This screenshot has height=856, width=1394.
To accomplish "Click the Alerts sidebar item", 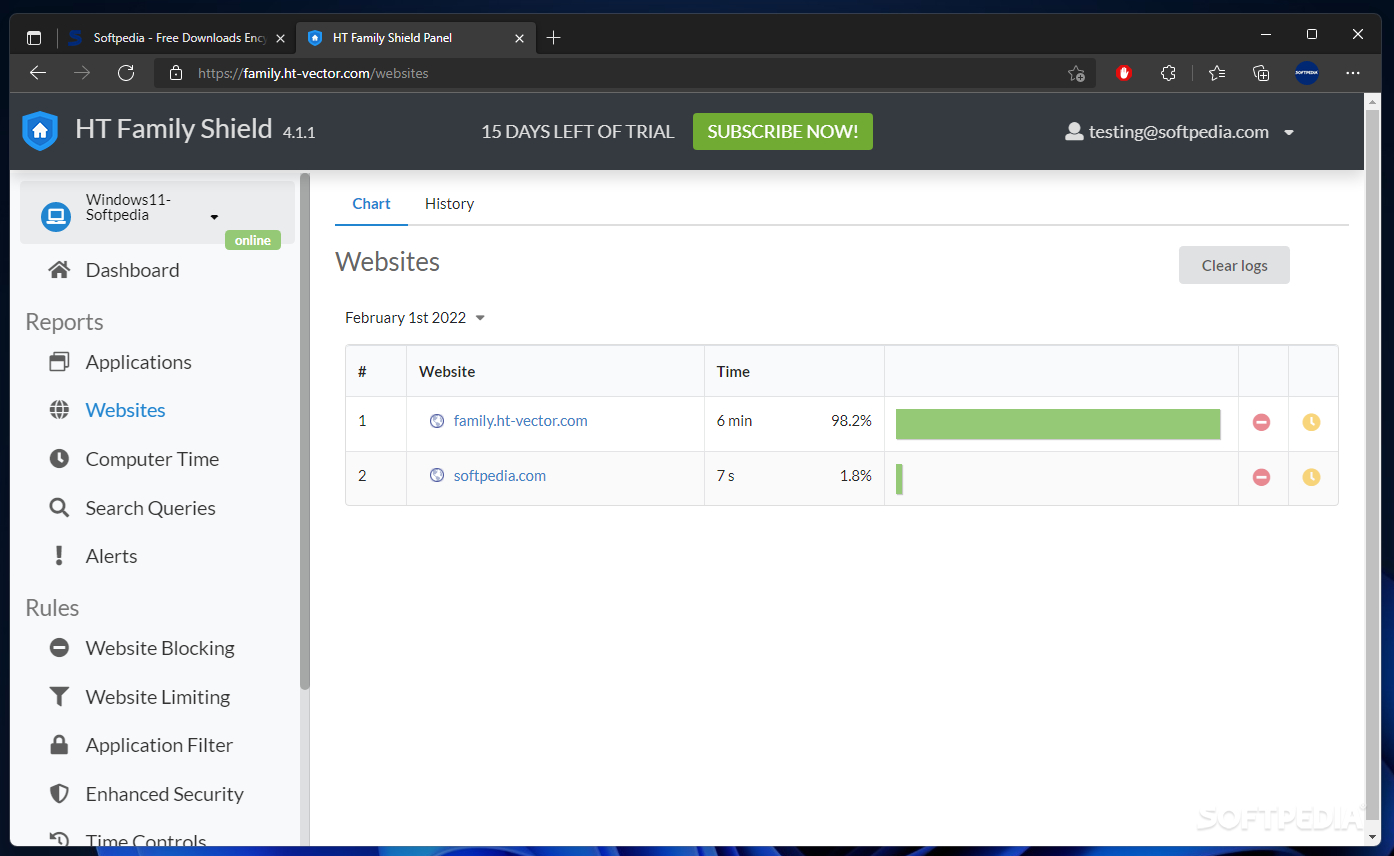I will pyautogui.click(x=111, y=556).
